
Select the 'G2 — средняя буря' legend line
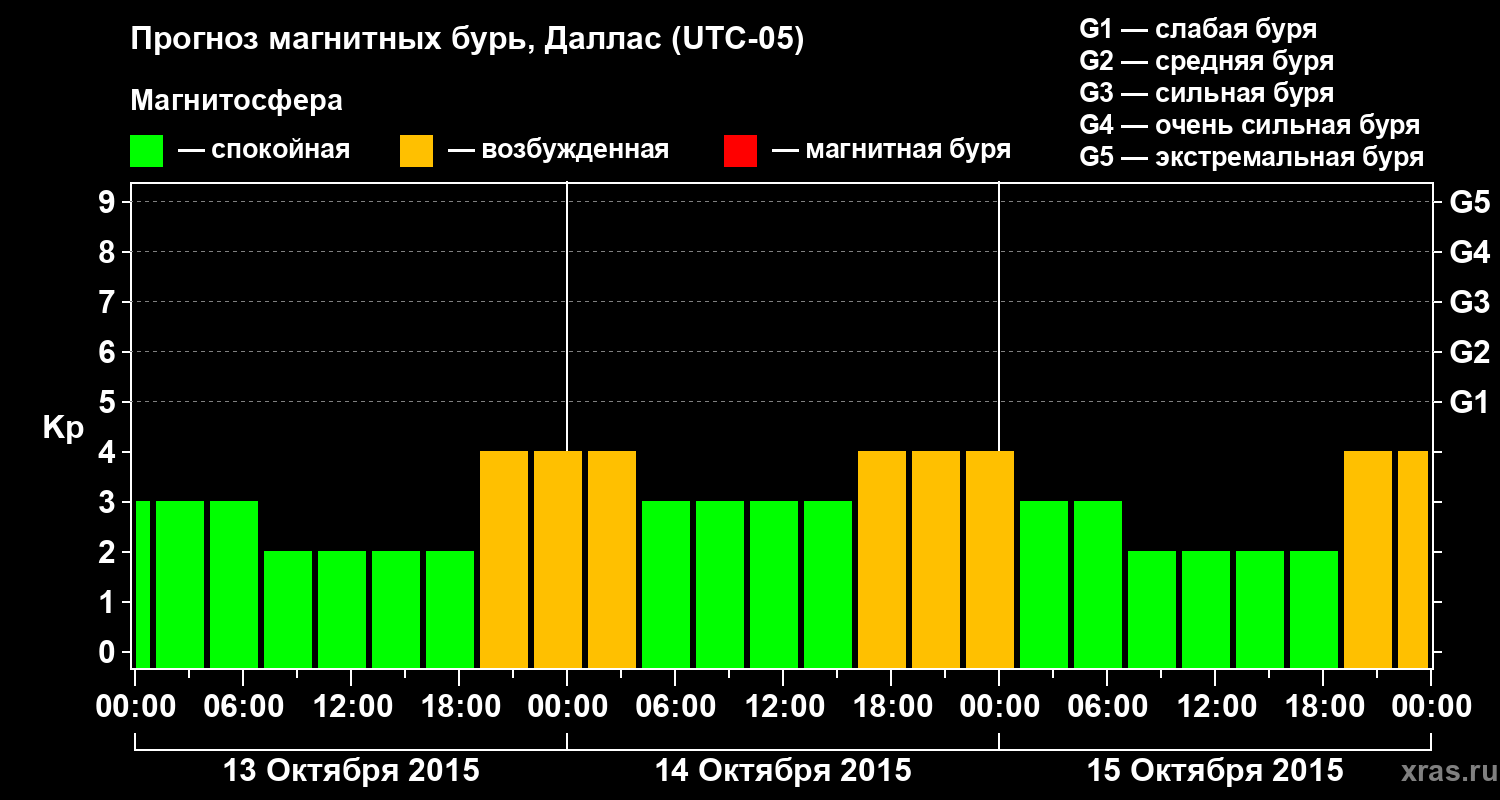(x=1206, y=61)
